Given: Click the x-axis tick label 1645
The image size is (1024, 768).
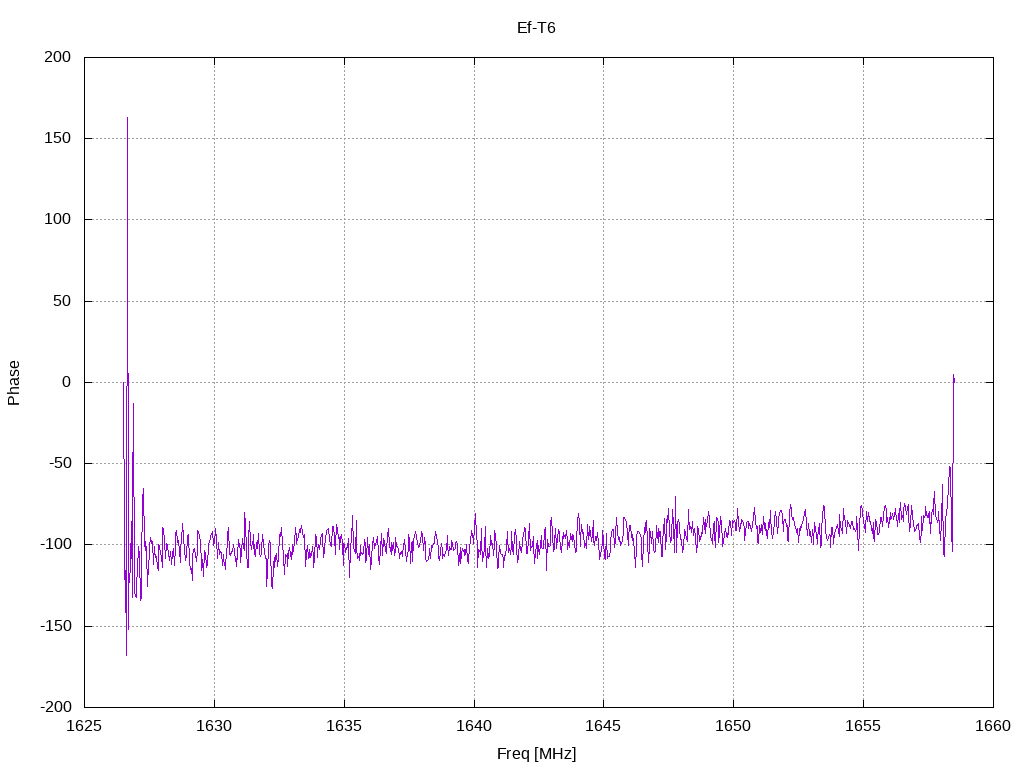Looking at the screenshot, I should point(603,726).
